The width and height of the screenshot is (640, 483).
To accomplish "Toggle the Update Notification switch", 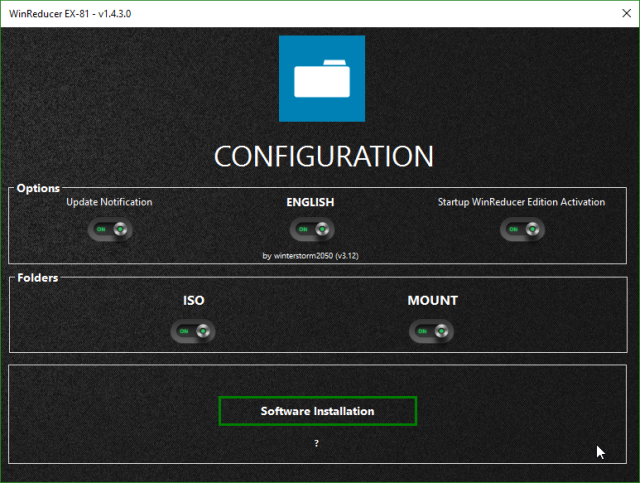I will 110,229.
